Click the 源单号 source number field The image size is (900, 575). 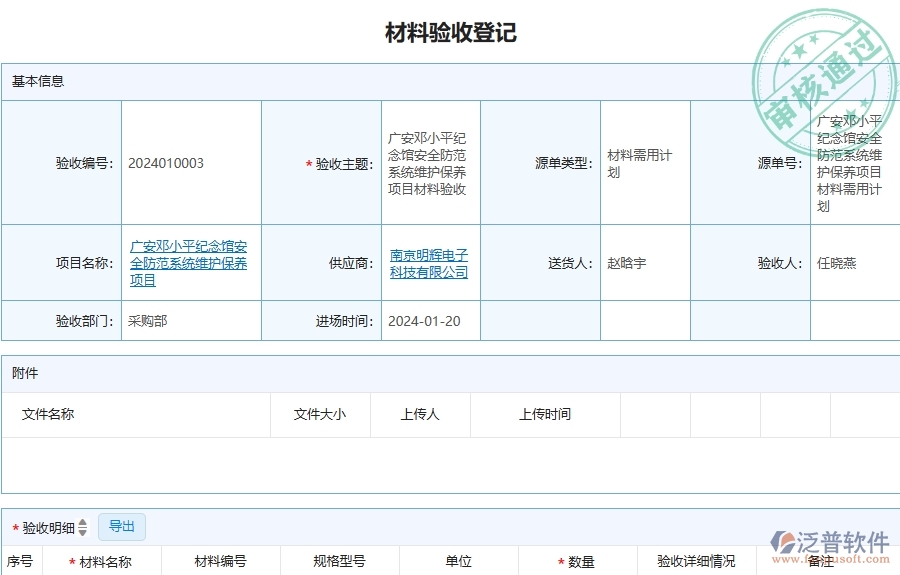click(x=850, y=163)
